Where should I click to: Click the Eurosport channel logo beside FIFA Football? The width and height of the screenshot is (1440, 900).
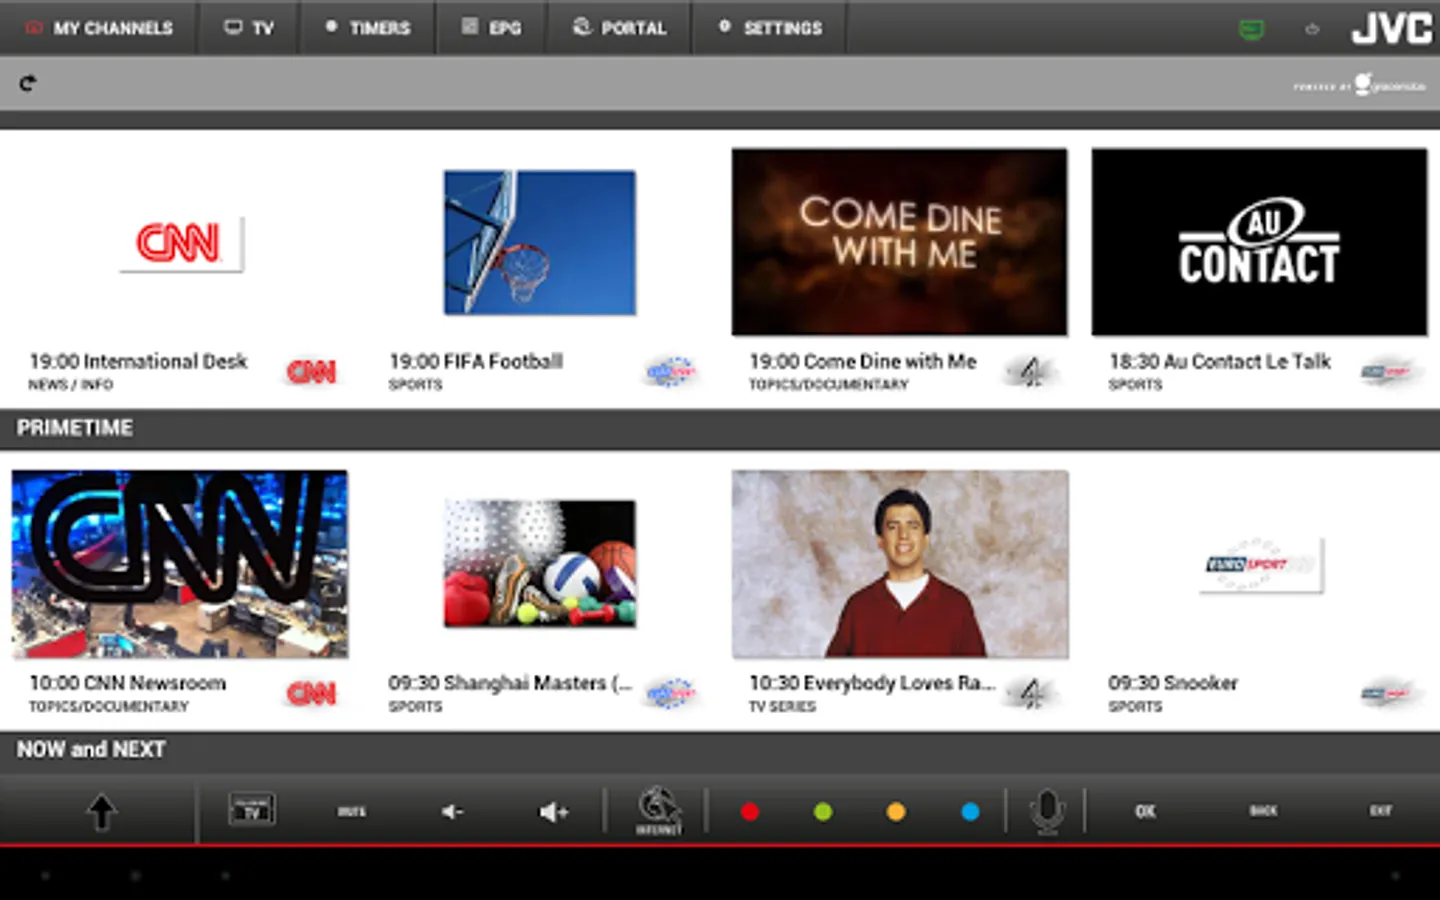click(x=670, y=372)
